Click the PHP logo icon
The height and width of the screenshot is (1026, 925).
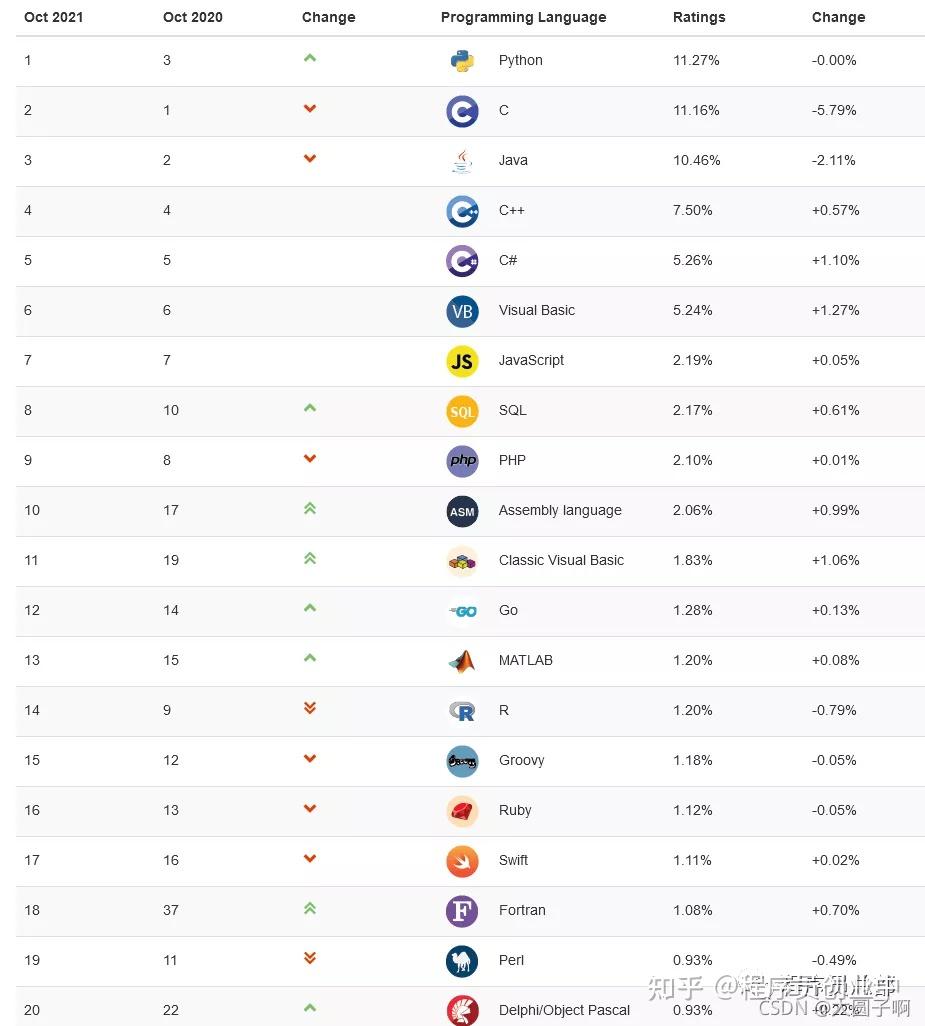[x=462, y=461]
